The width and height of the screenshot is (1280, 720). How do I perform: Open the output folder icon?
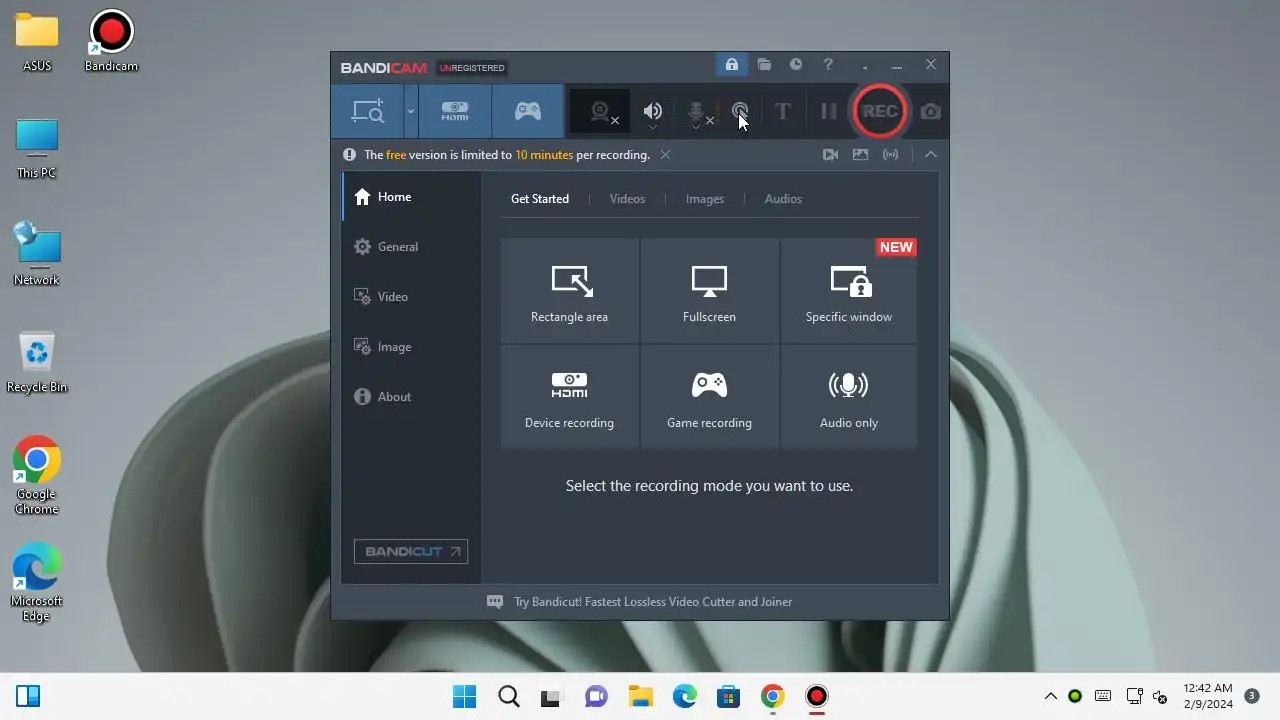(x=764, y=65)
